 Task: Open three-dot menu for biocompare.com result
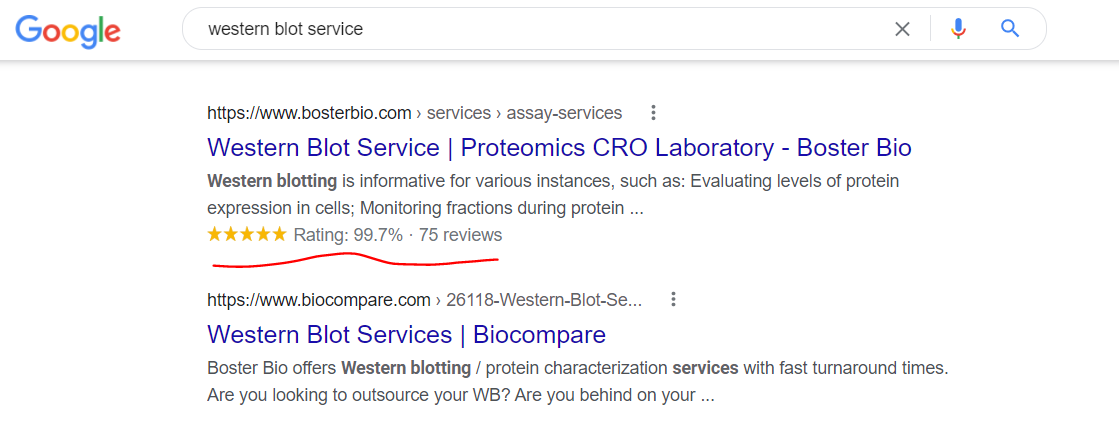pos(672,299)
